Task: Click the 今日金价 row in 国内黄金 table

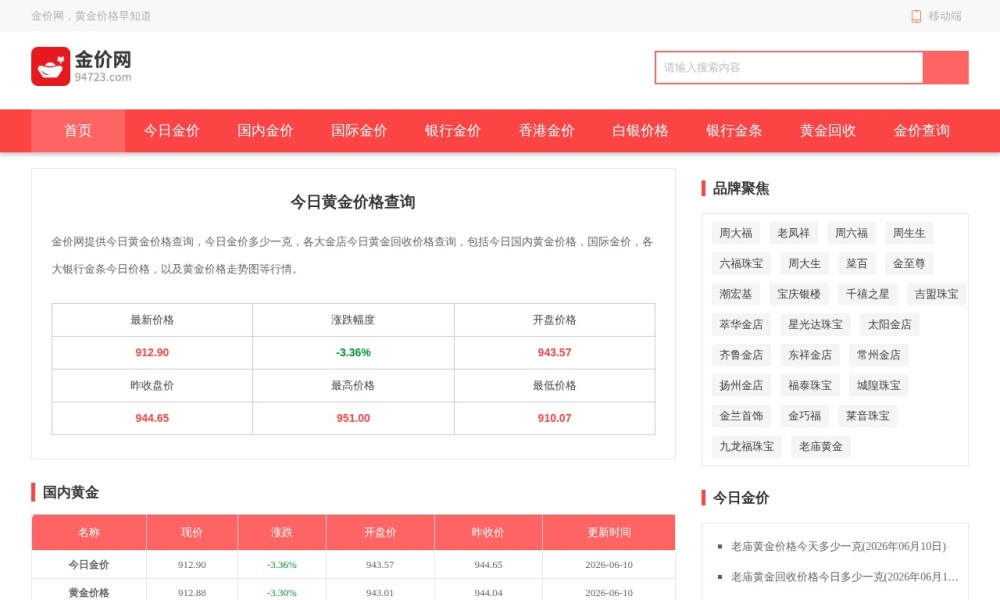Action: tap(353, 564)
